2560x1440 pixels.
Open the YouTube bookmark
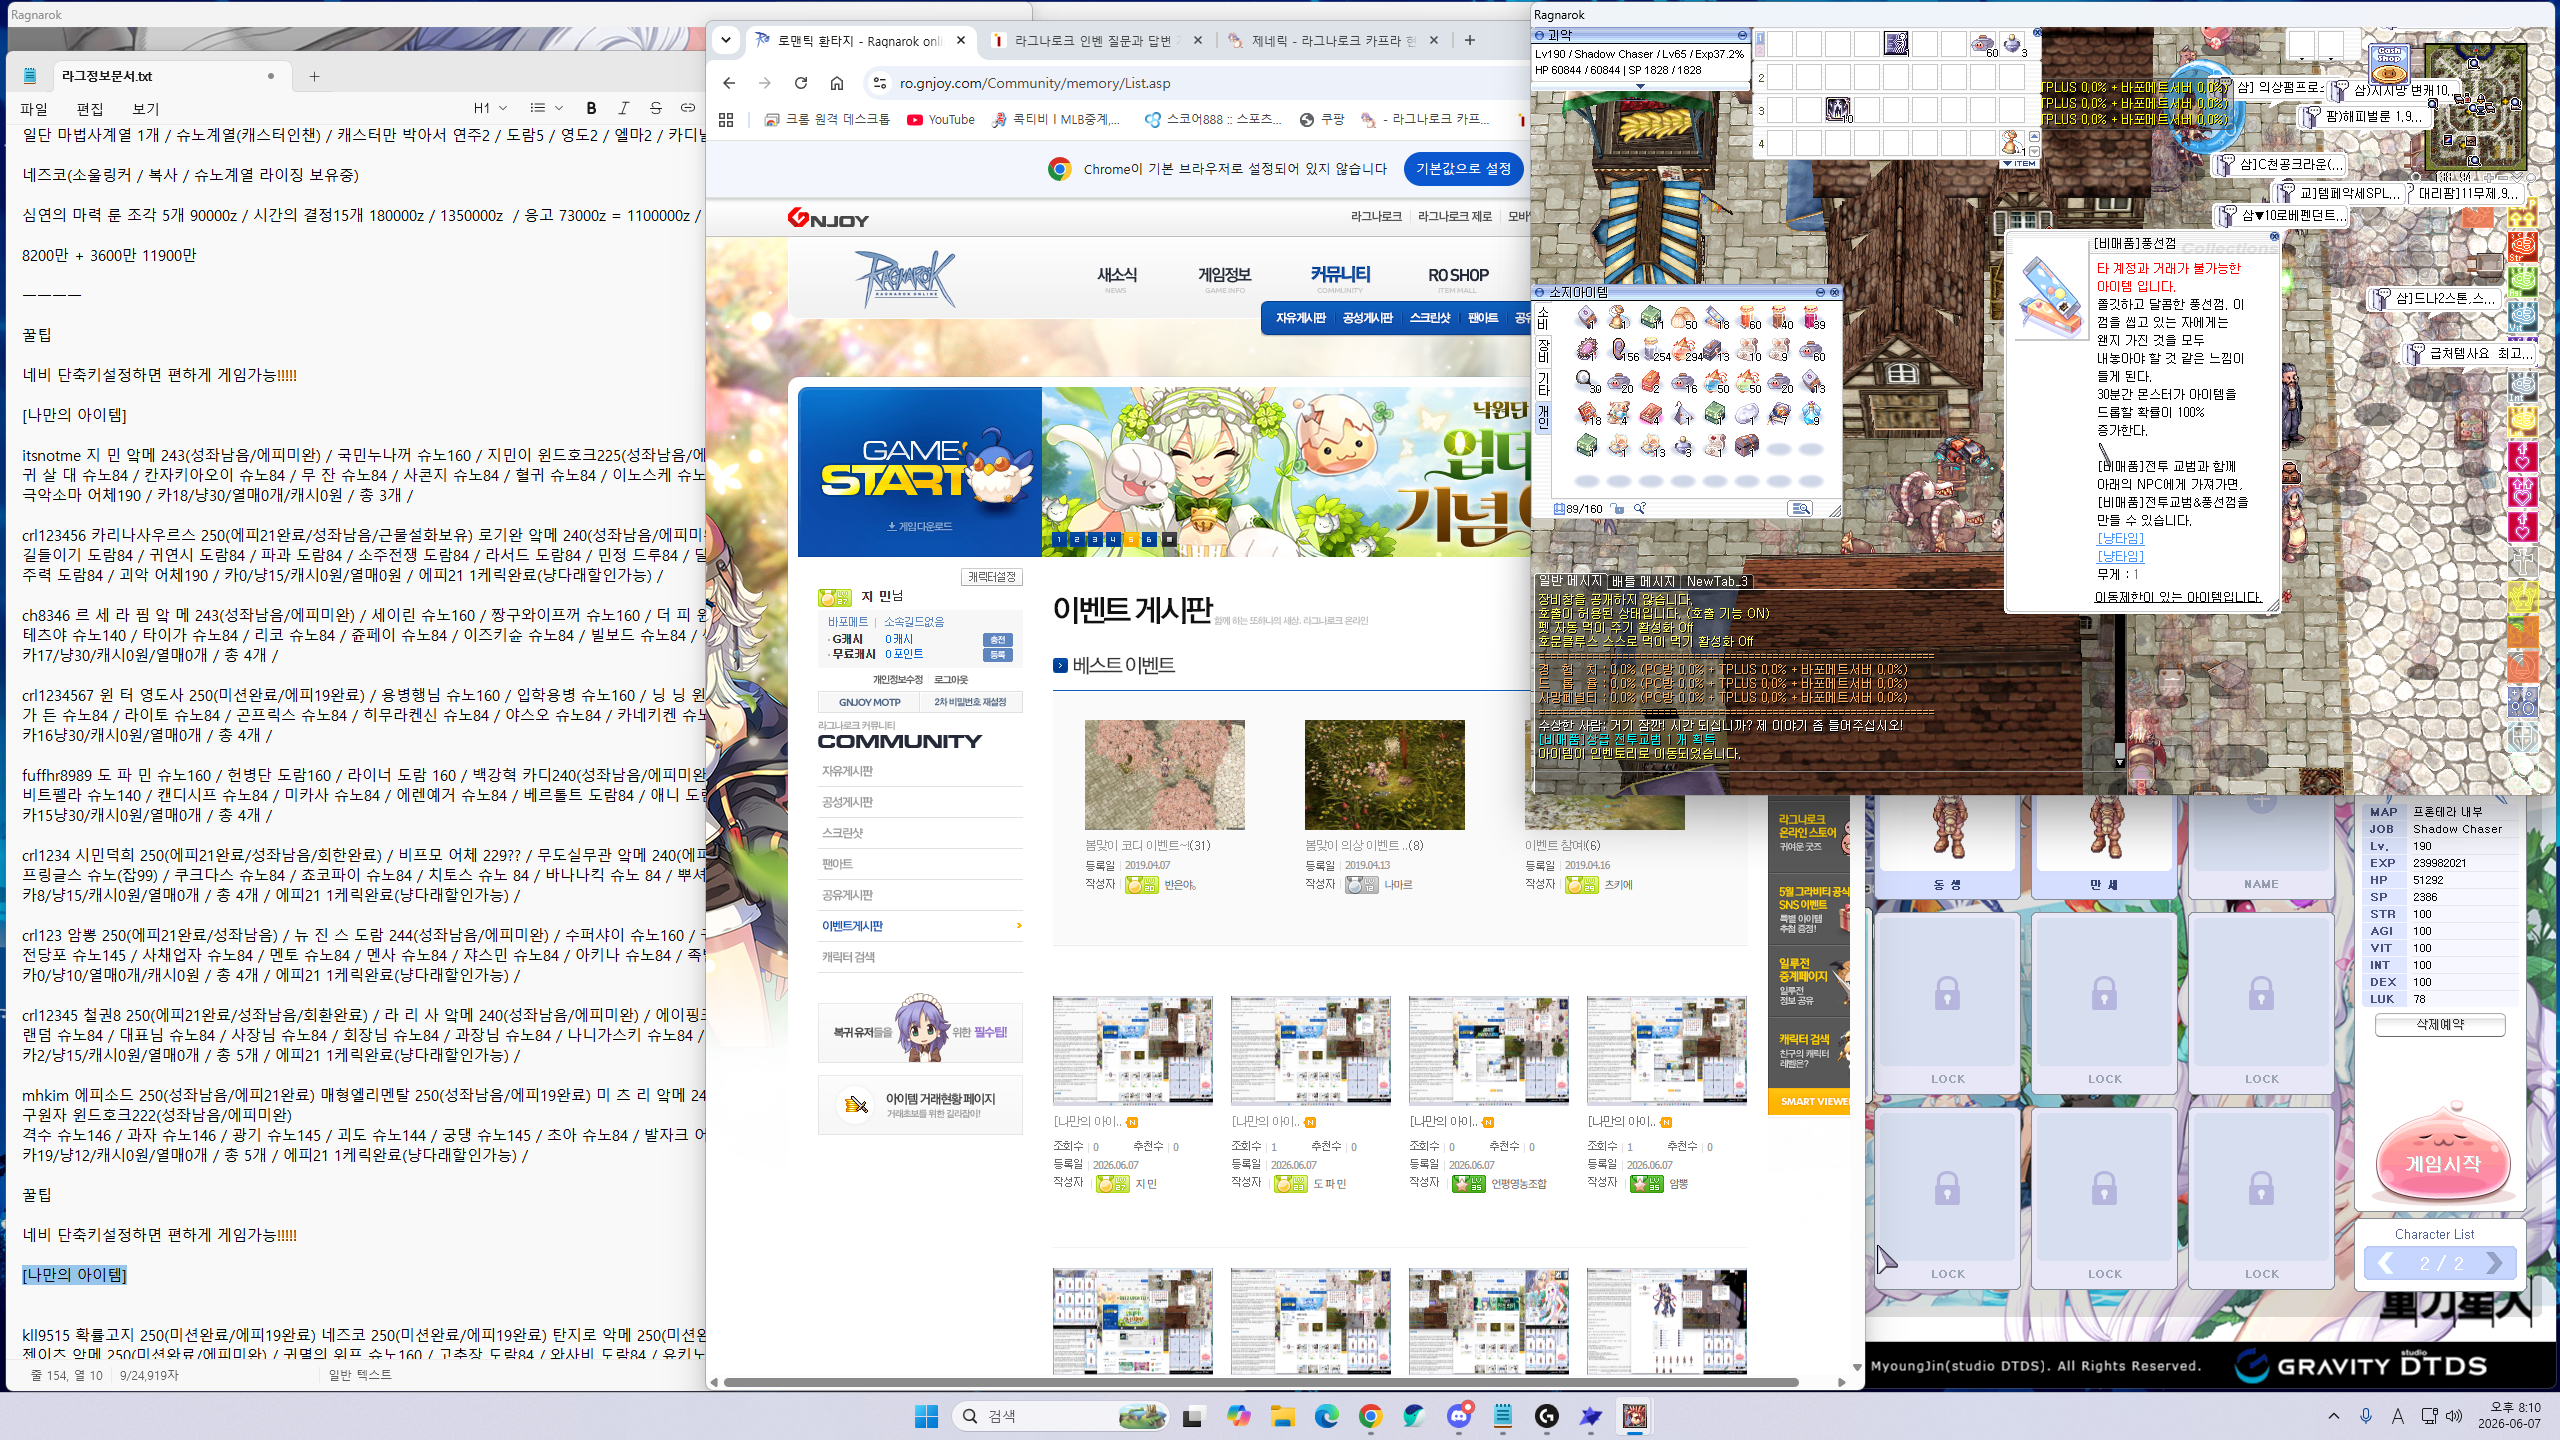941,120
